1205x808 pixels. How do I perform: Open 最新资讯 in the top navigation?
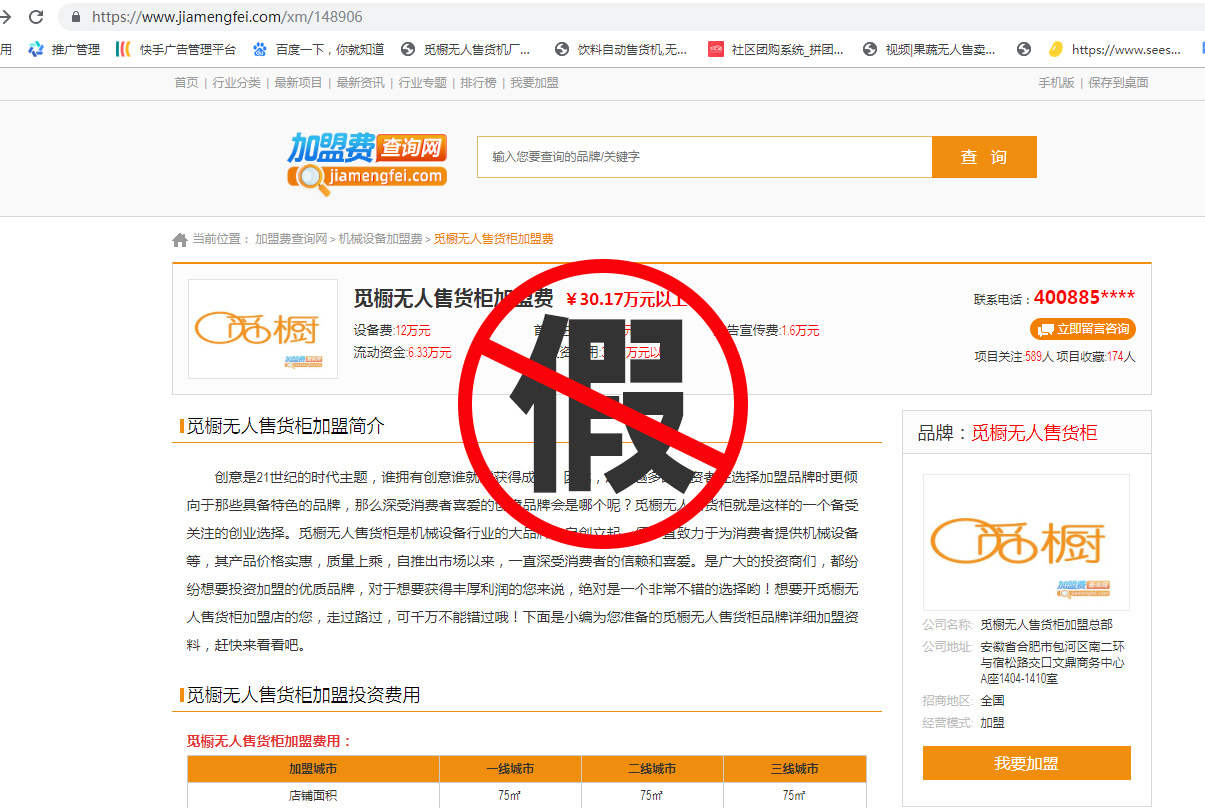[x=360, y=83]
